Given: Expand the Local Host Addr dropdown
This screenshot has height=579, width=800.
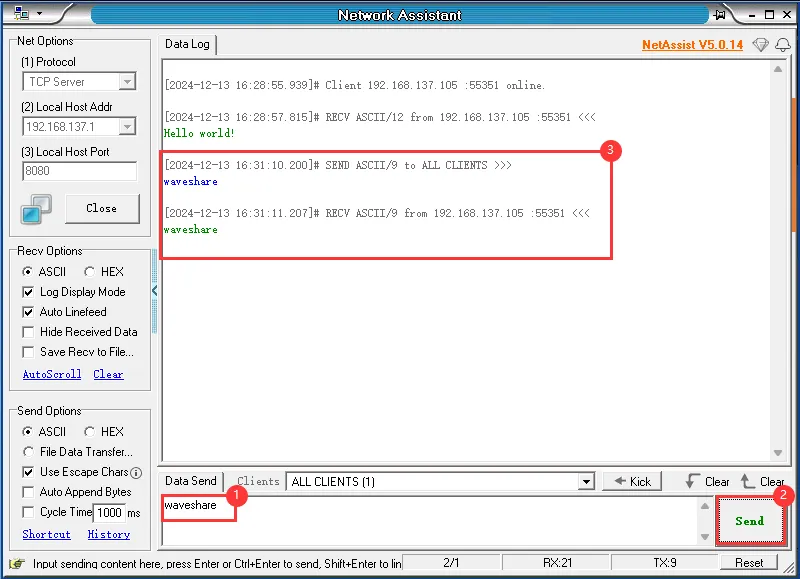Looking at the screenshot, I should [x=127, y=127].
